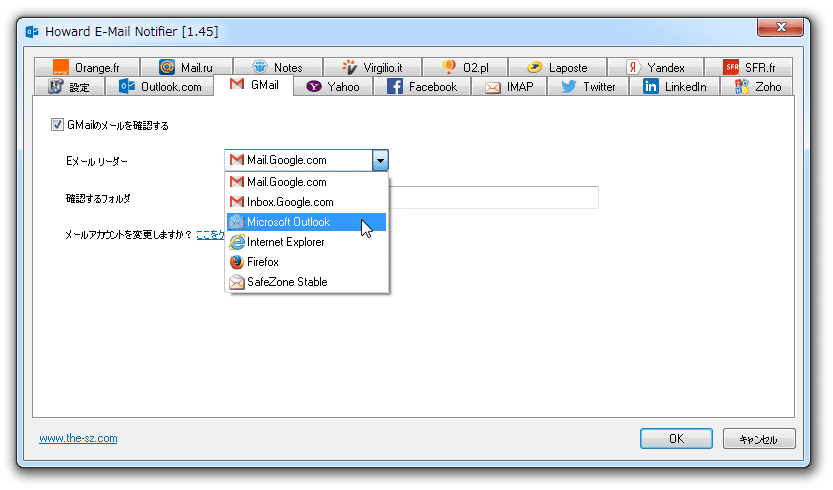Click the Zoho tab icon
Viewport: 833px width, 490px height.
[741, 87]
